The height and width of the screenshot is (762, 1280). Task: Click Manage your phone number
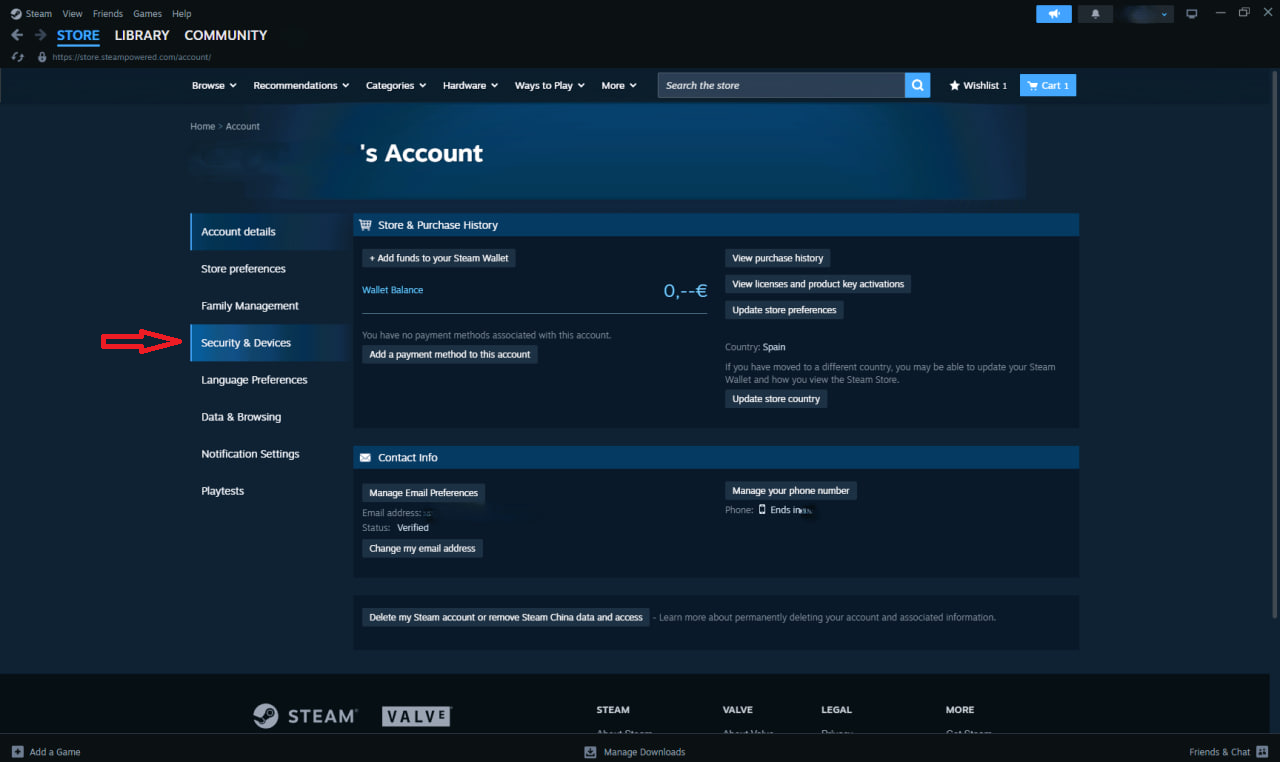click(791, 491)
